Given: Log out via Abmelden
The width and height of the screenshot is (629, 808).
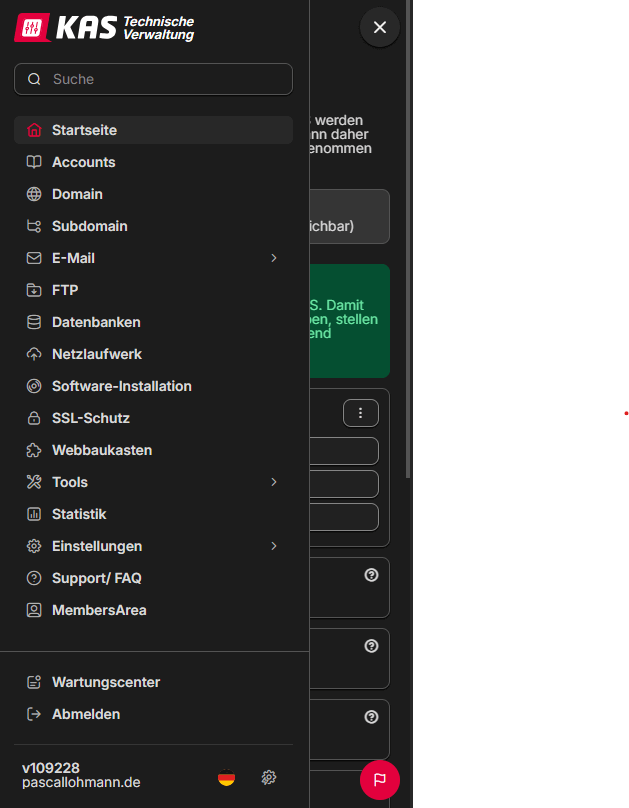Looking at the screenshot, I should (x=154, y=714).
